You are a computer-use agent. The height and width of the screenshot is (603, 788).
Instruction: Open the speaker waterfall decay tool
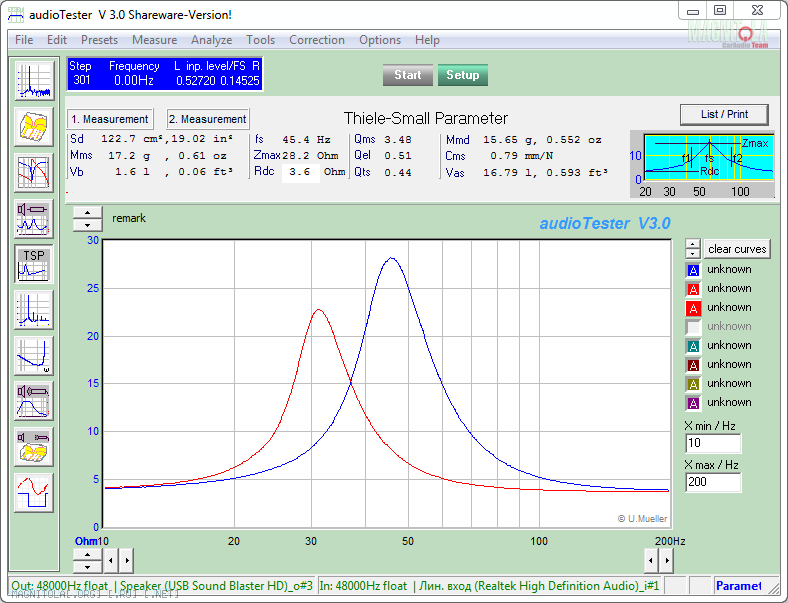[34, 447]
